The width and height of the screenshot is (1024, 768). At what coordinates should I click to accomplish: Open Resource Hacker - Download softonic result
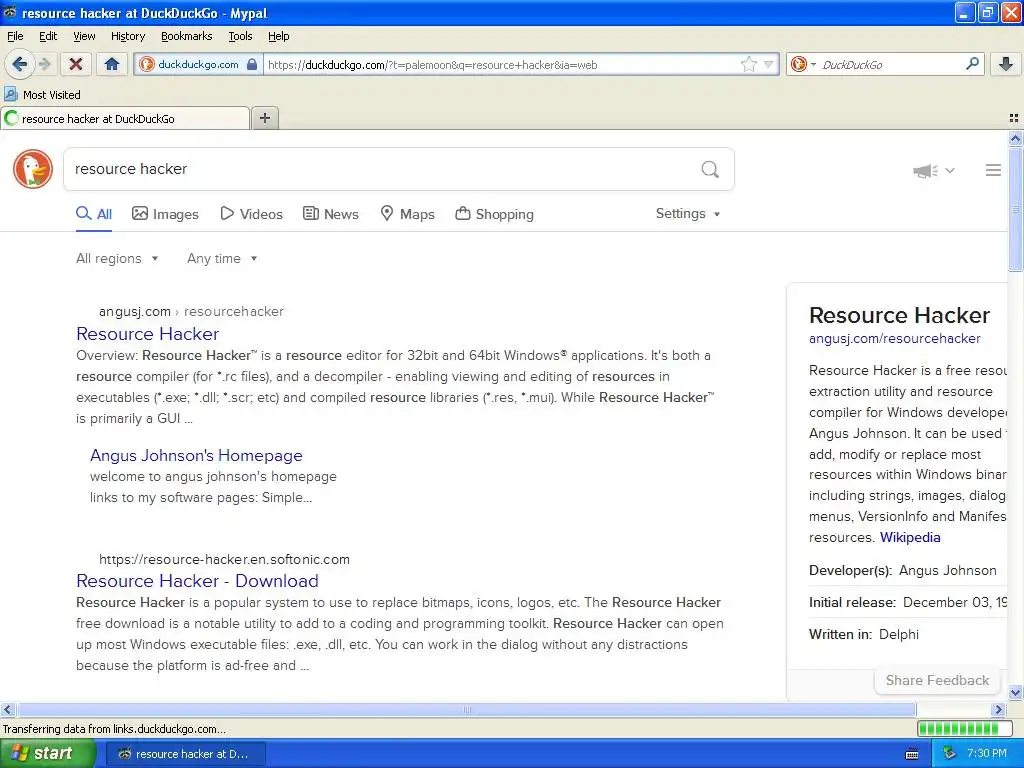coord(197,581)
